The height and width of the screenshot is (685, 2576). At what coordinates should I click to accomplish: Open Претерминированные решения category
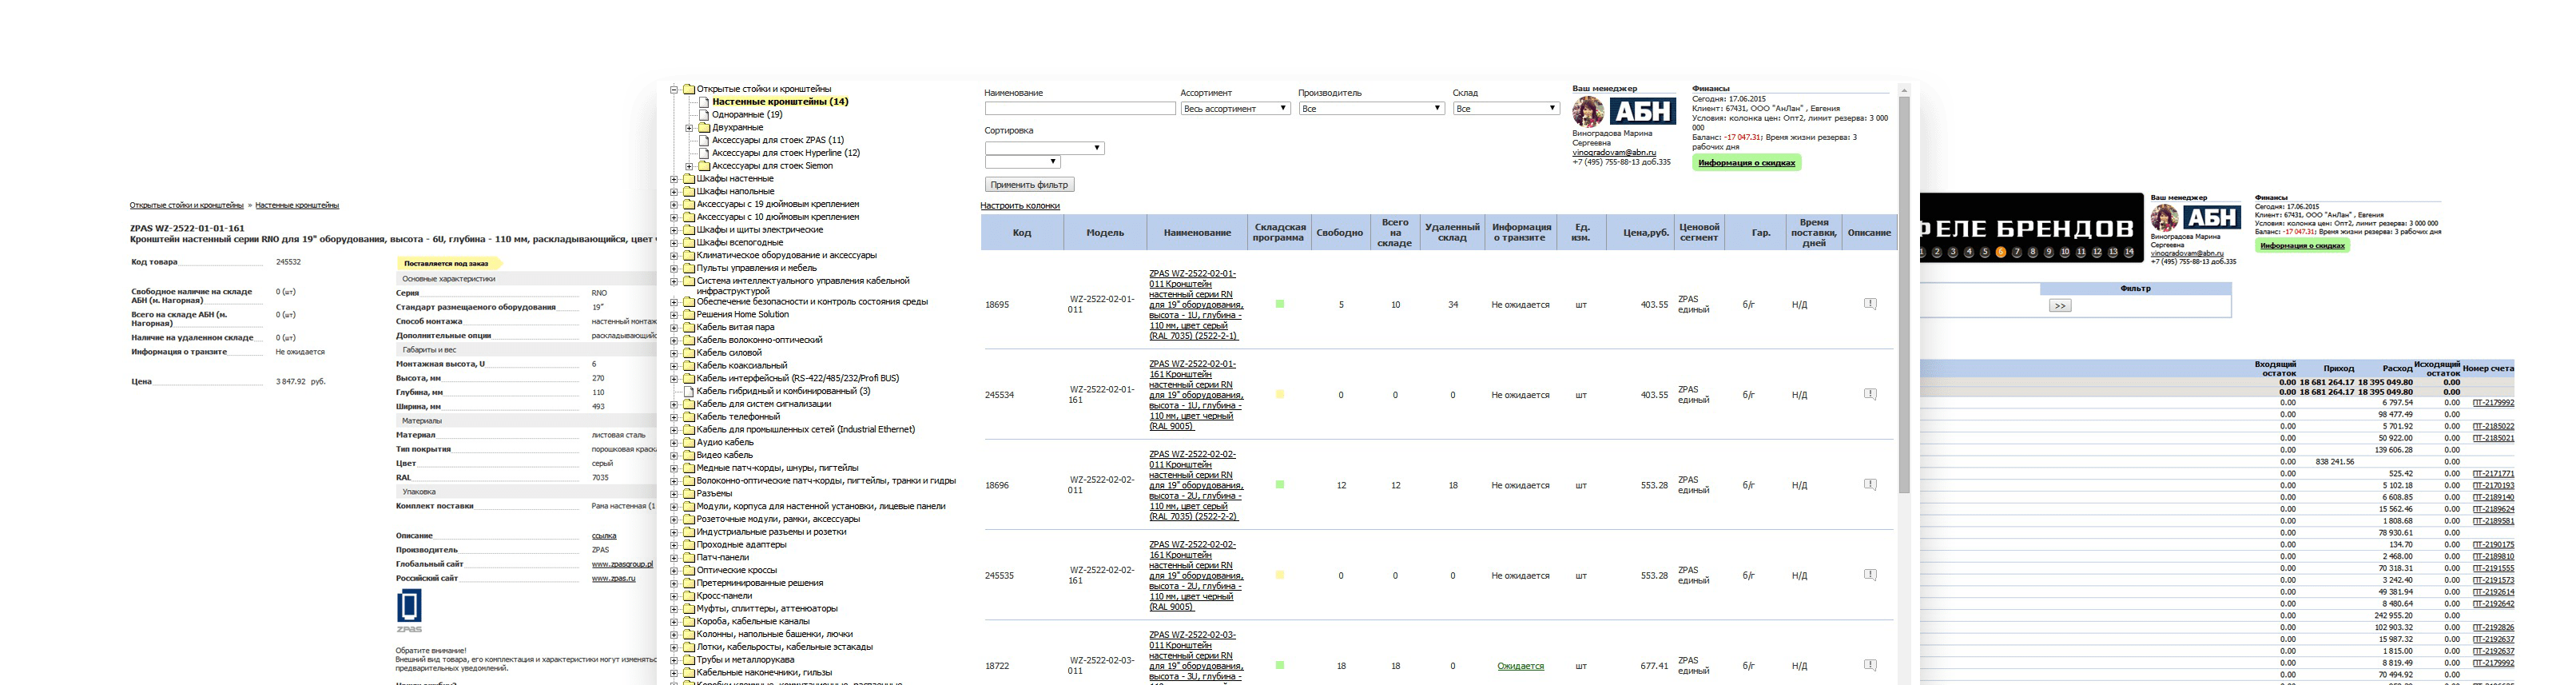(760, 583)
